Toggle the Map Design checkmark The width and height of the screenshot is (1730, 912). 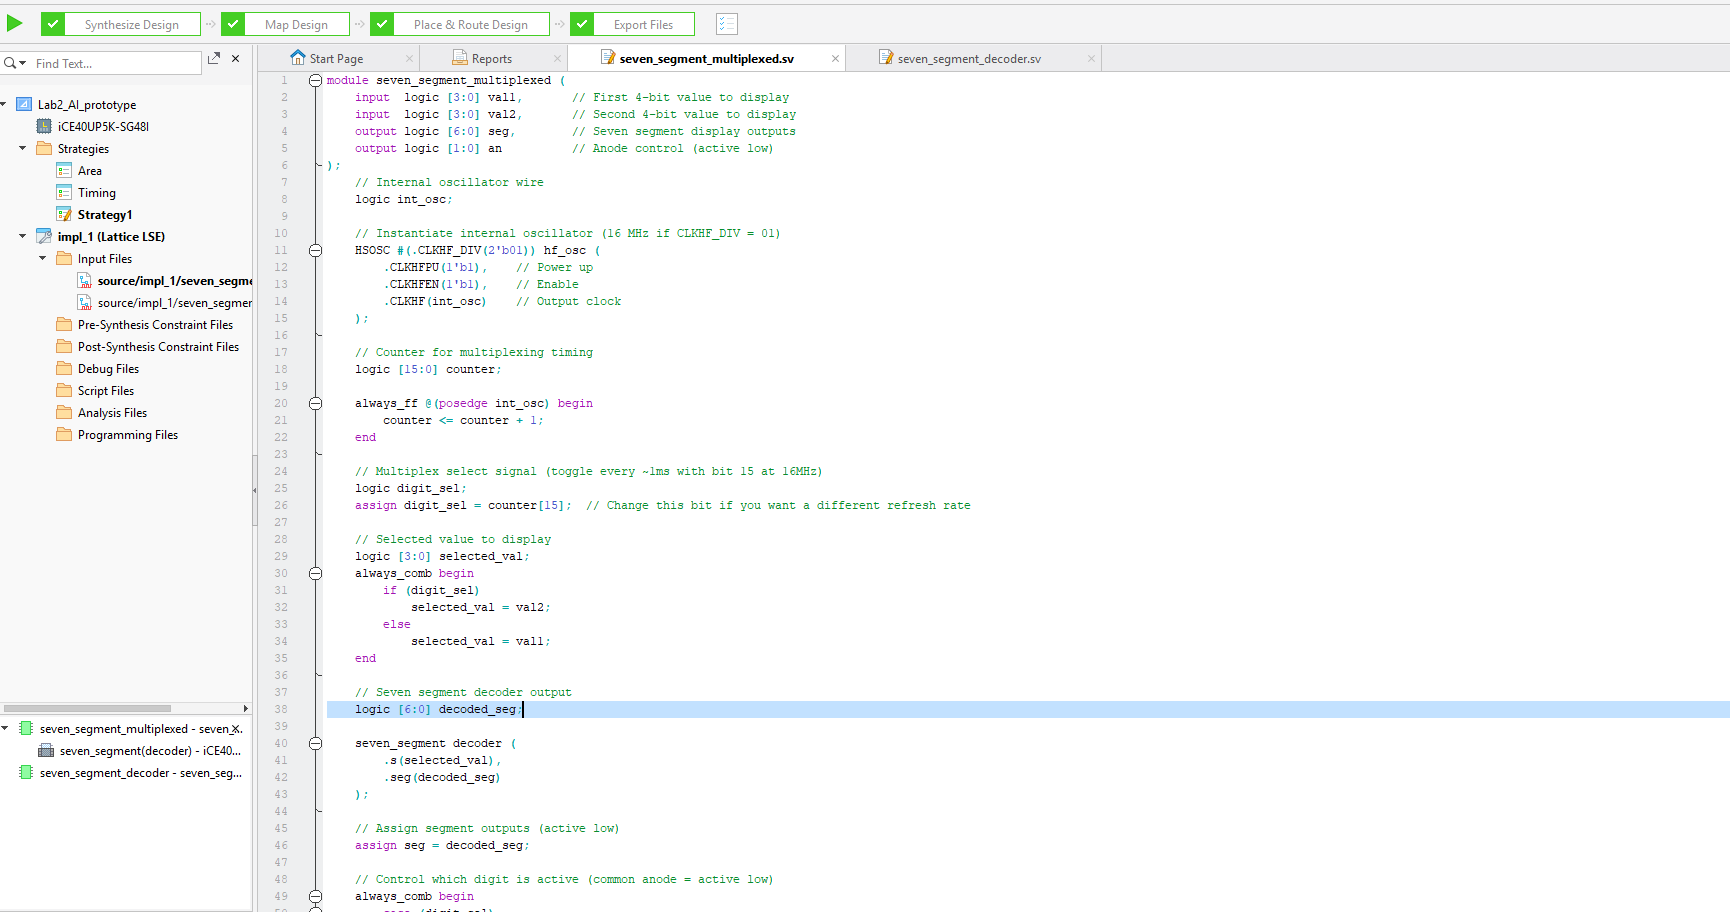(x=233, y=24)
